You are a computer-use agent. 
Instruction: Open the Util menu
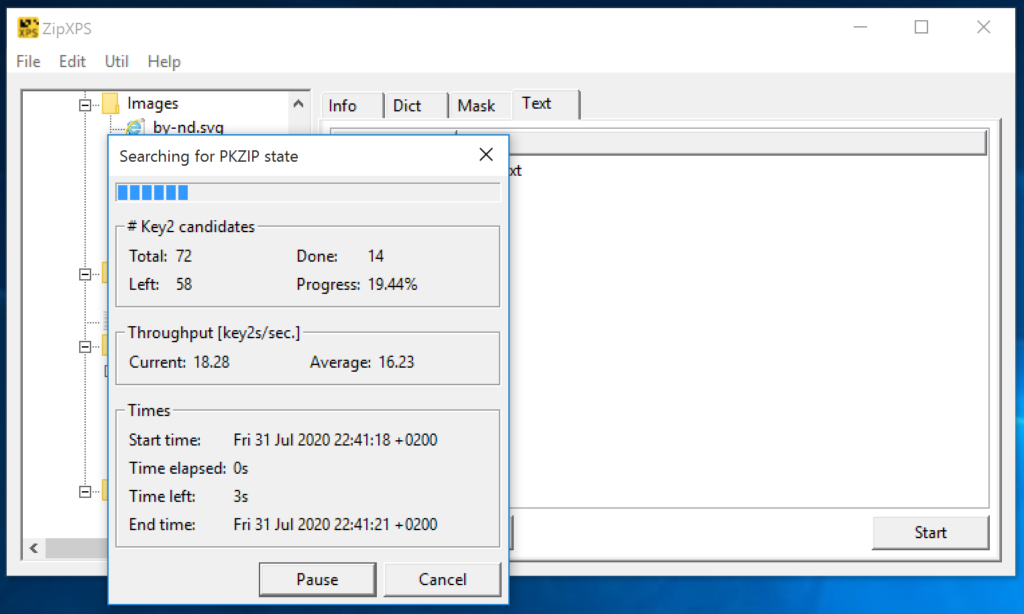pyautogui.click(x=116, y=61)
